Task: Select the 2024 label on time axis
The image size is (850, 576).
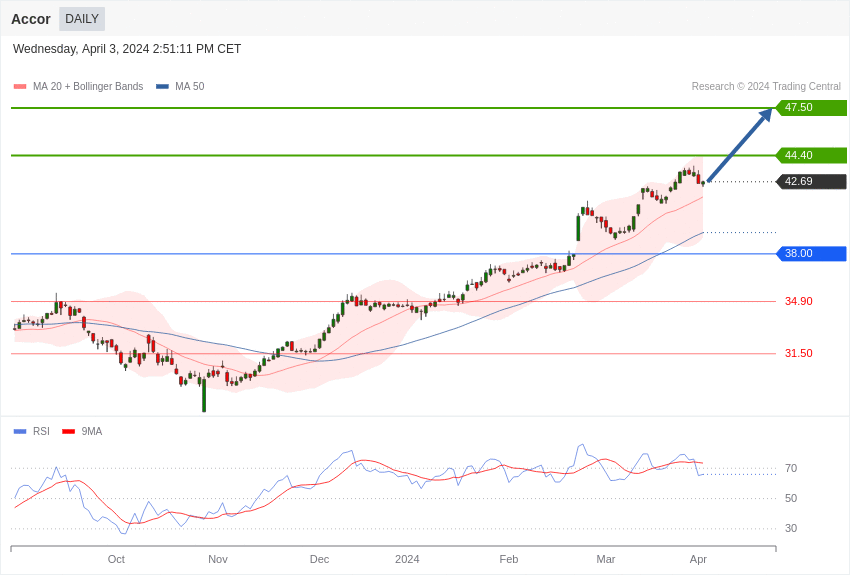Action: (407, 559)
